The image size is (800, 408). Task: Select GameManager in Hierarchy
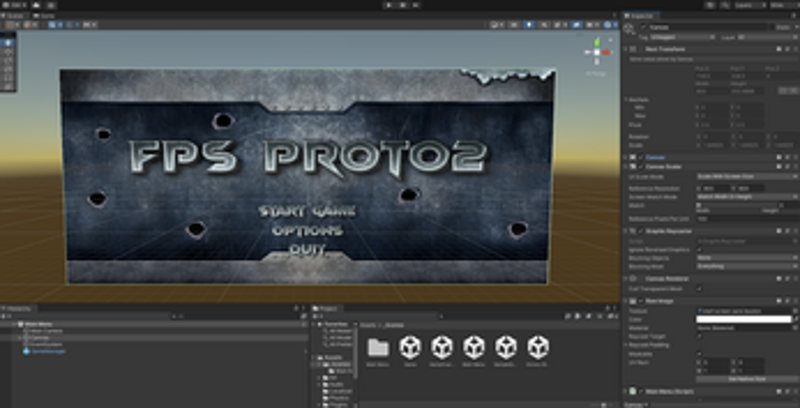[x=49, y=351]
